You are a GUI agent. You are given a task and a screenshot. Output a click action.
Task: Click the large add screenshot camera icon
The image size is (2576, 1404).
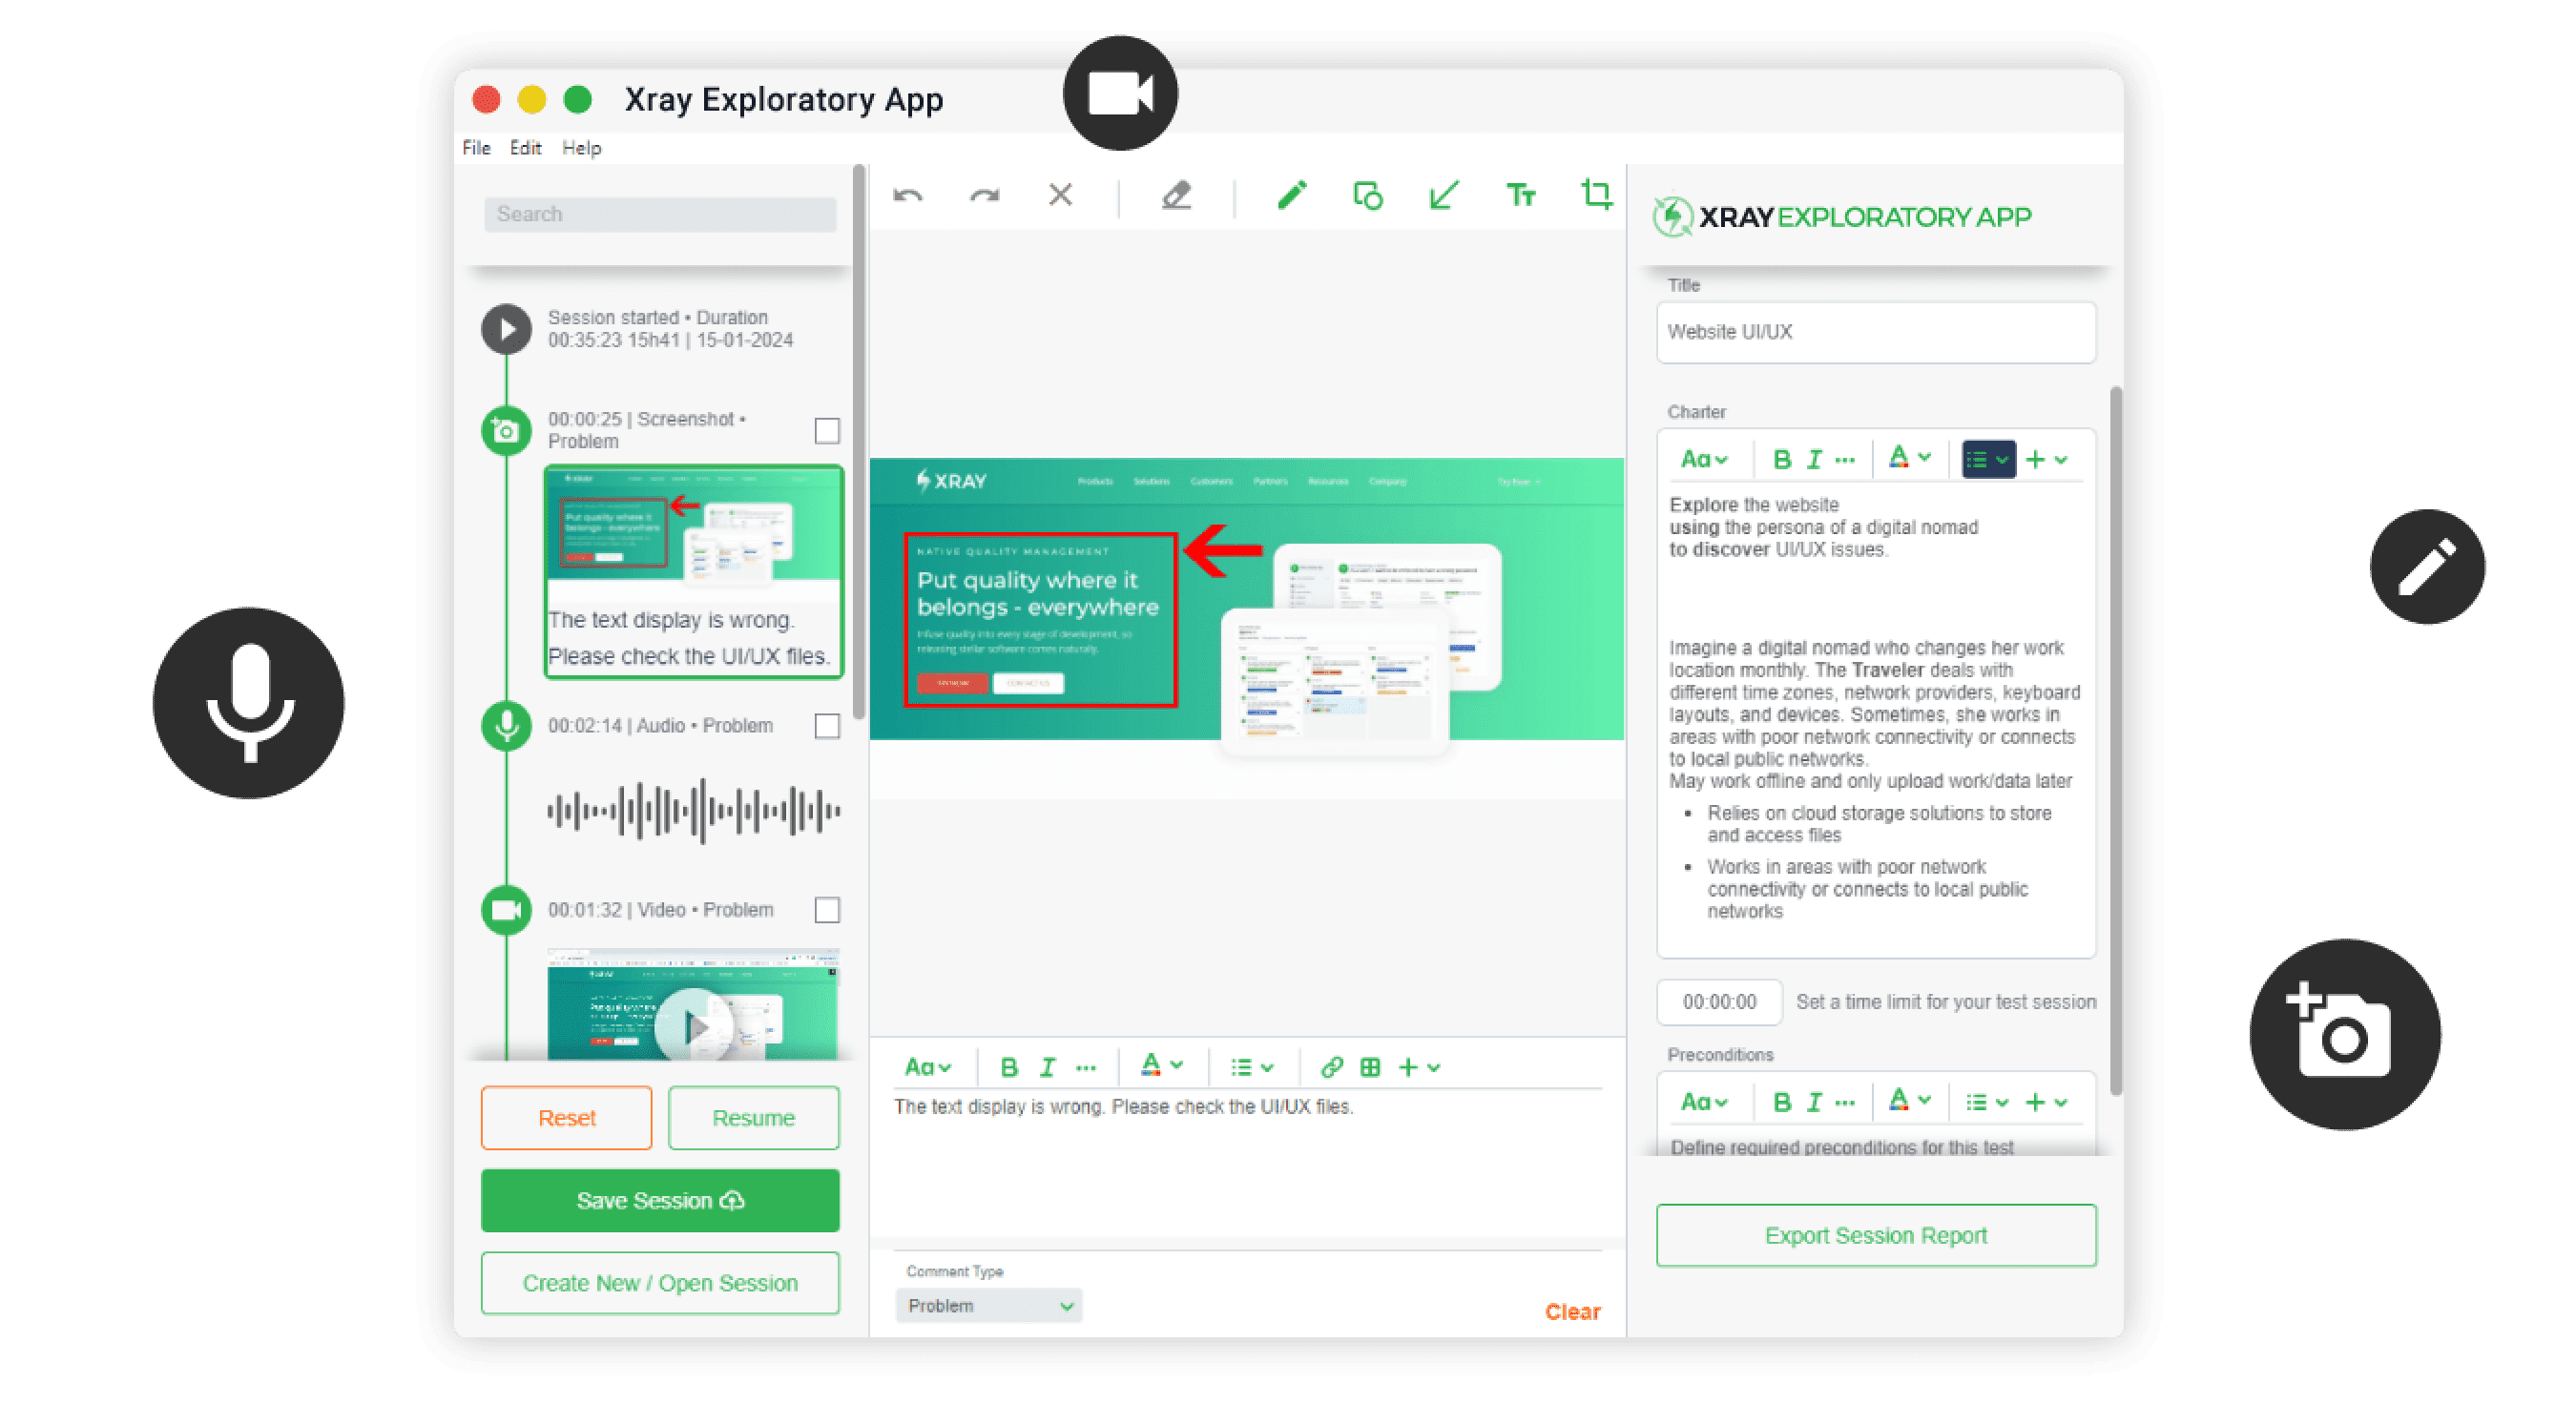tap(2343, 1034)
